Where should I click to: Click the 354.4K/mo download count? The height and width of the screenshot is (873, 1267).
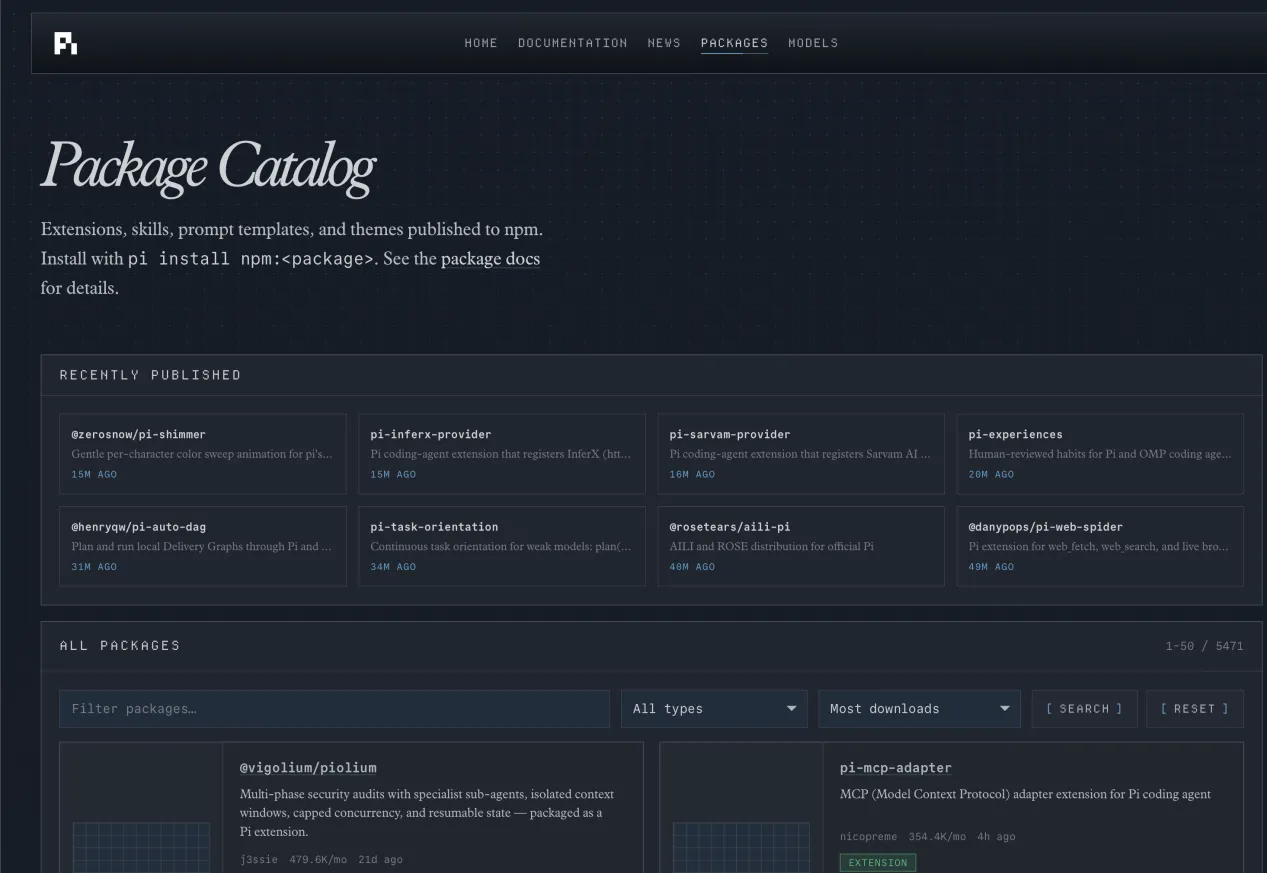[938, 836]
